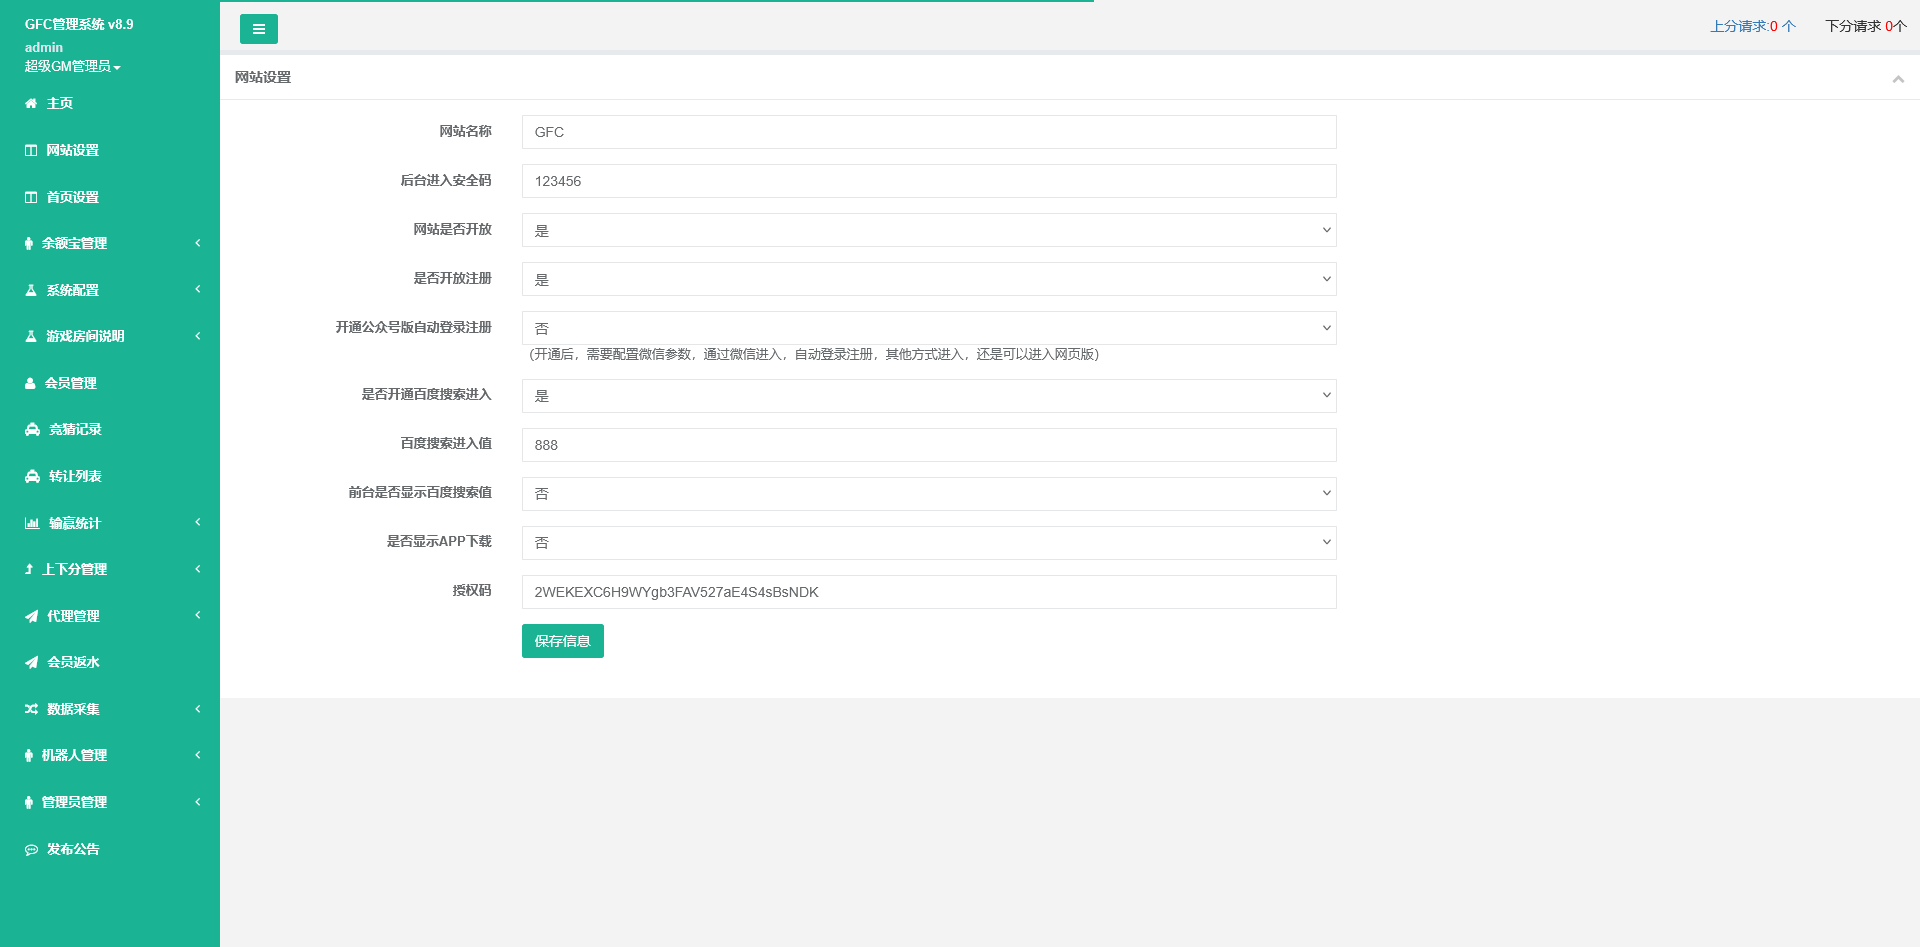
Task: Click the user icon beside 会员管理
Action: tap(31, 383)
